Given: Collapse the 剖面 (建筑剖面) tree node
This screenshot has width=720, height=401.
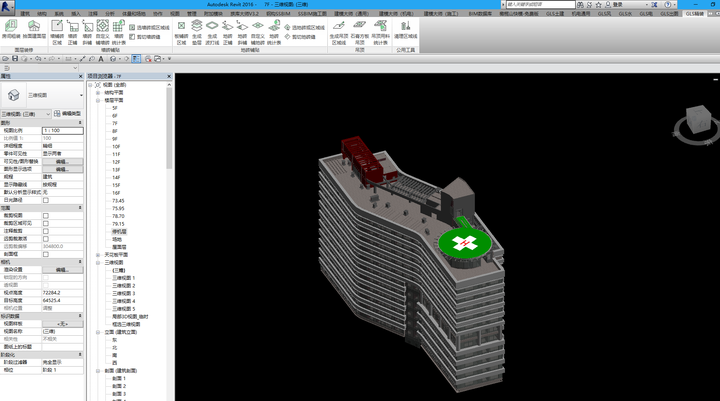Looking at the screenshot, I should pos(98,371).
